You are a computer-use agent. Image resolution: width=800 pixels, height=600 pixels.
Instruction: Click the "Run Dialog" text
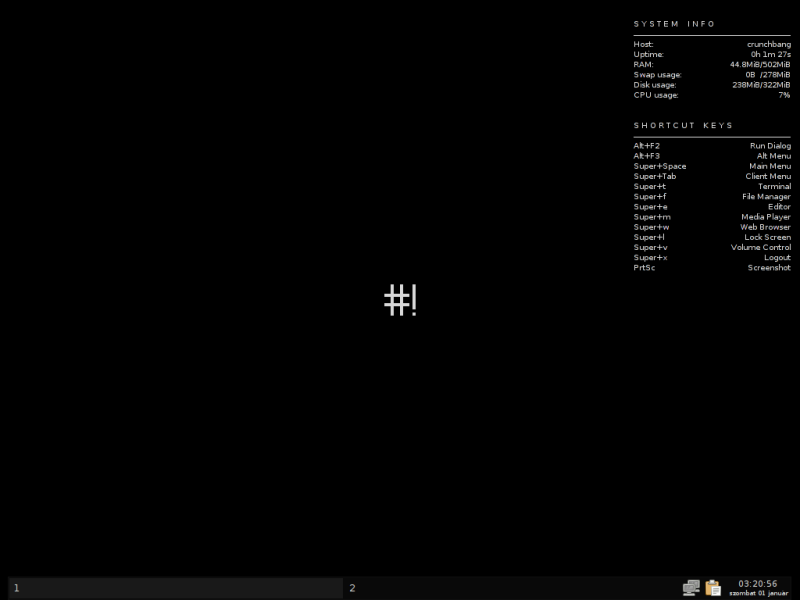(770, 146)
